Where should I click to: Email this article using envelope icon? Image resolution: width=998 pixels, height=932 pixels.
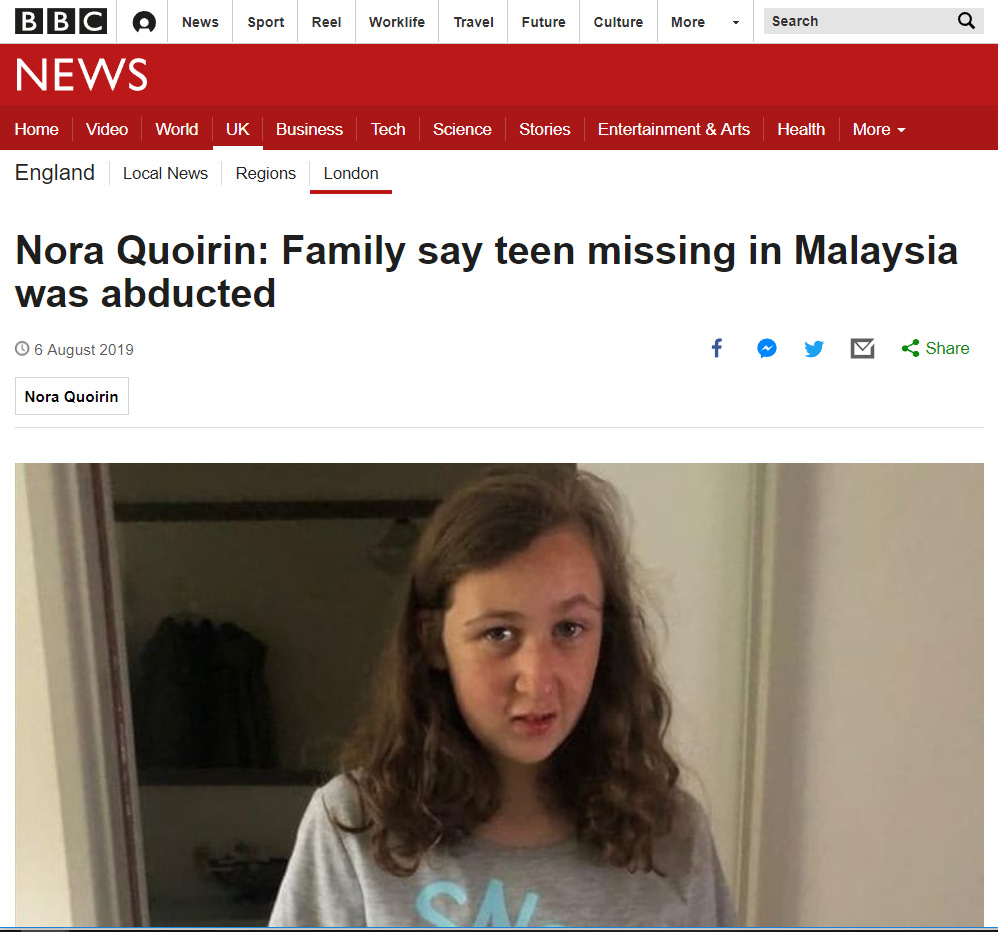click(862, 348)
